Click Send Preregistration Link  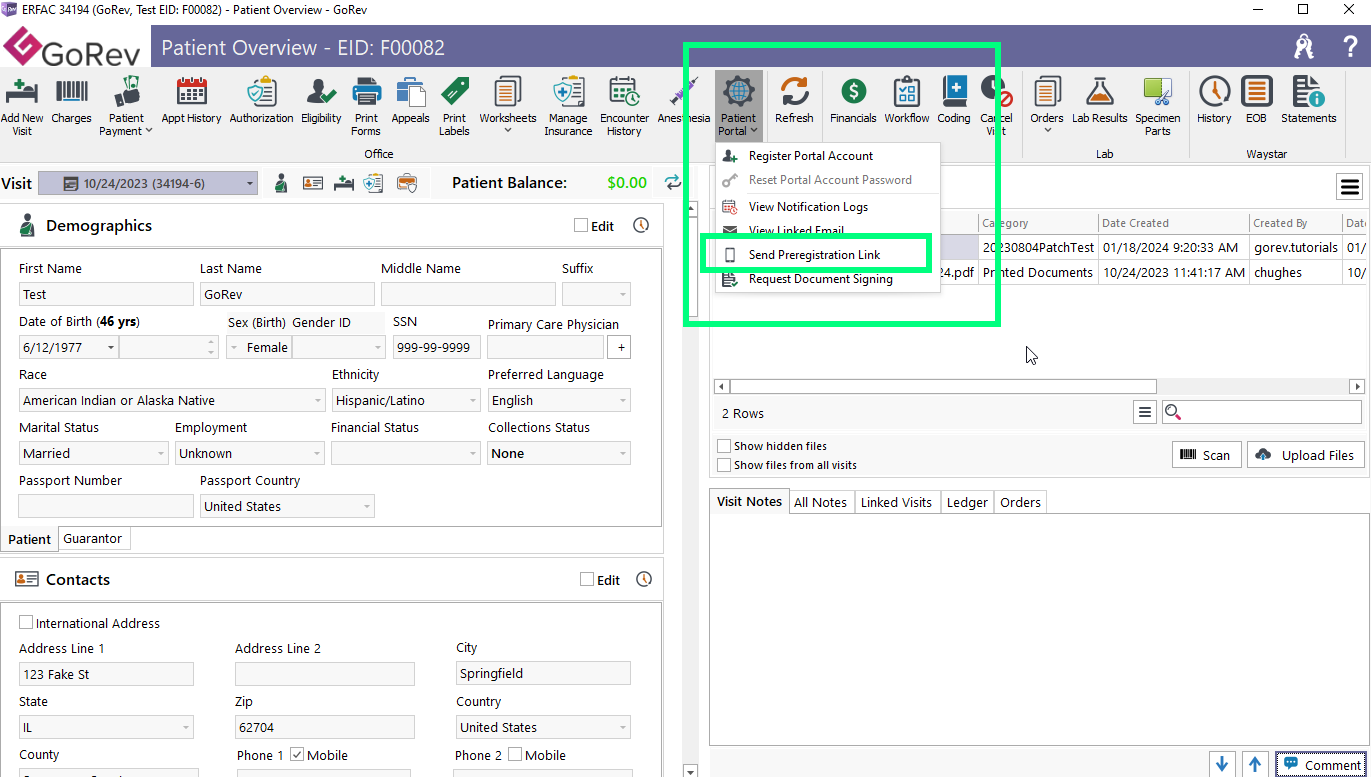click(x=827, y=255)
